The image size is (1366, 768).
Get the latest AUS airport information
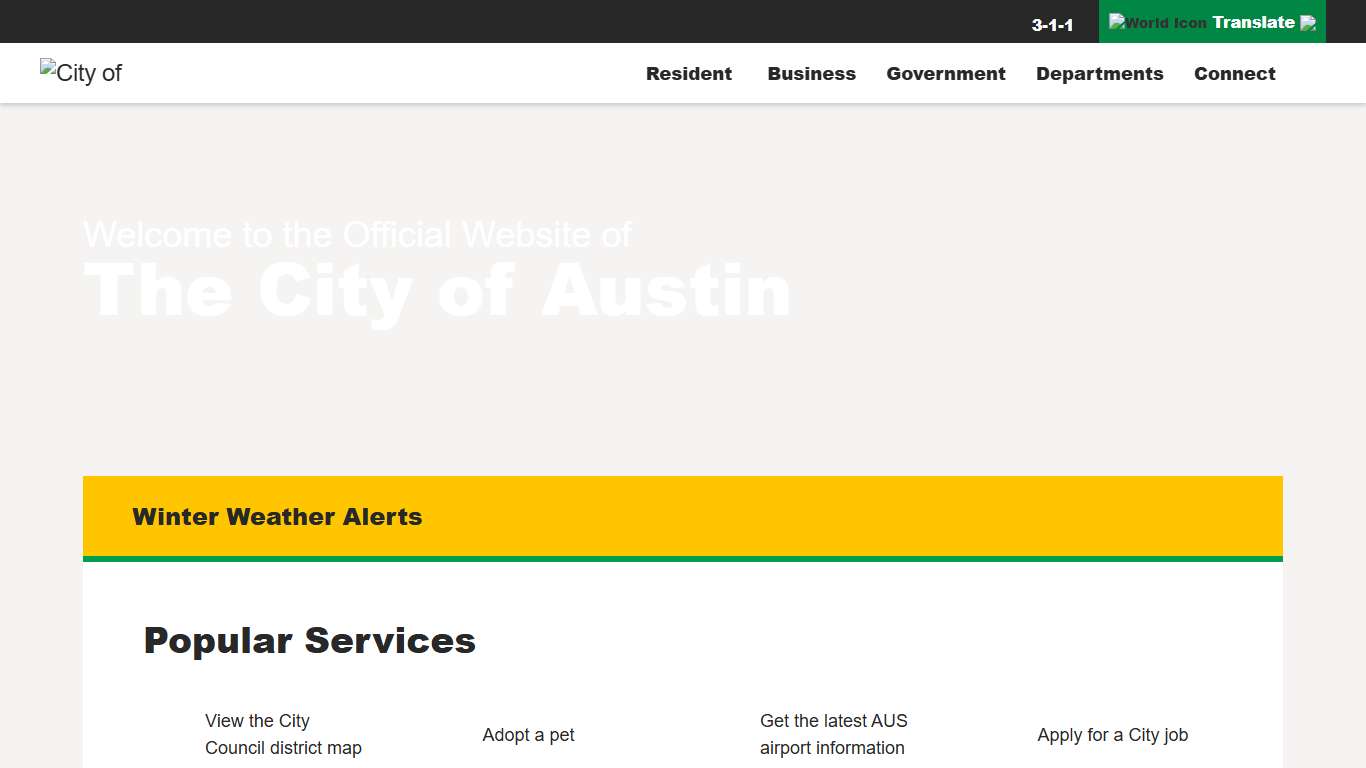(833, 734)
